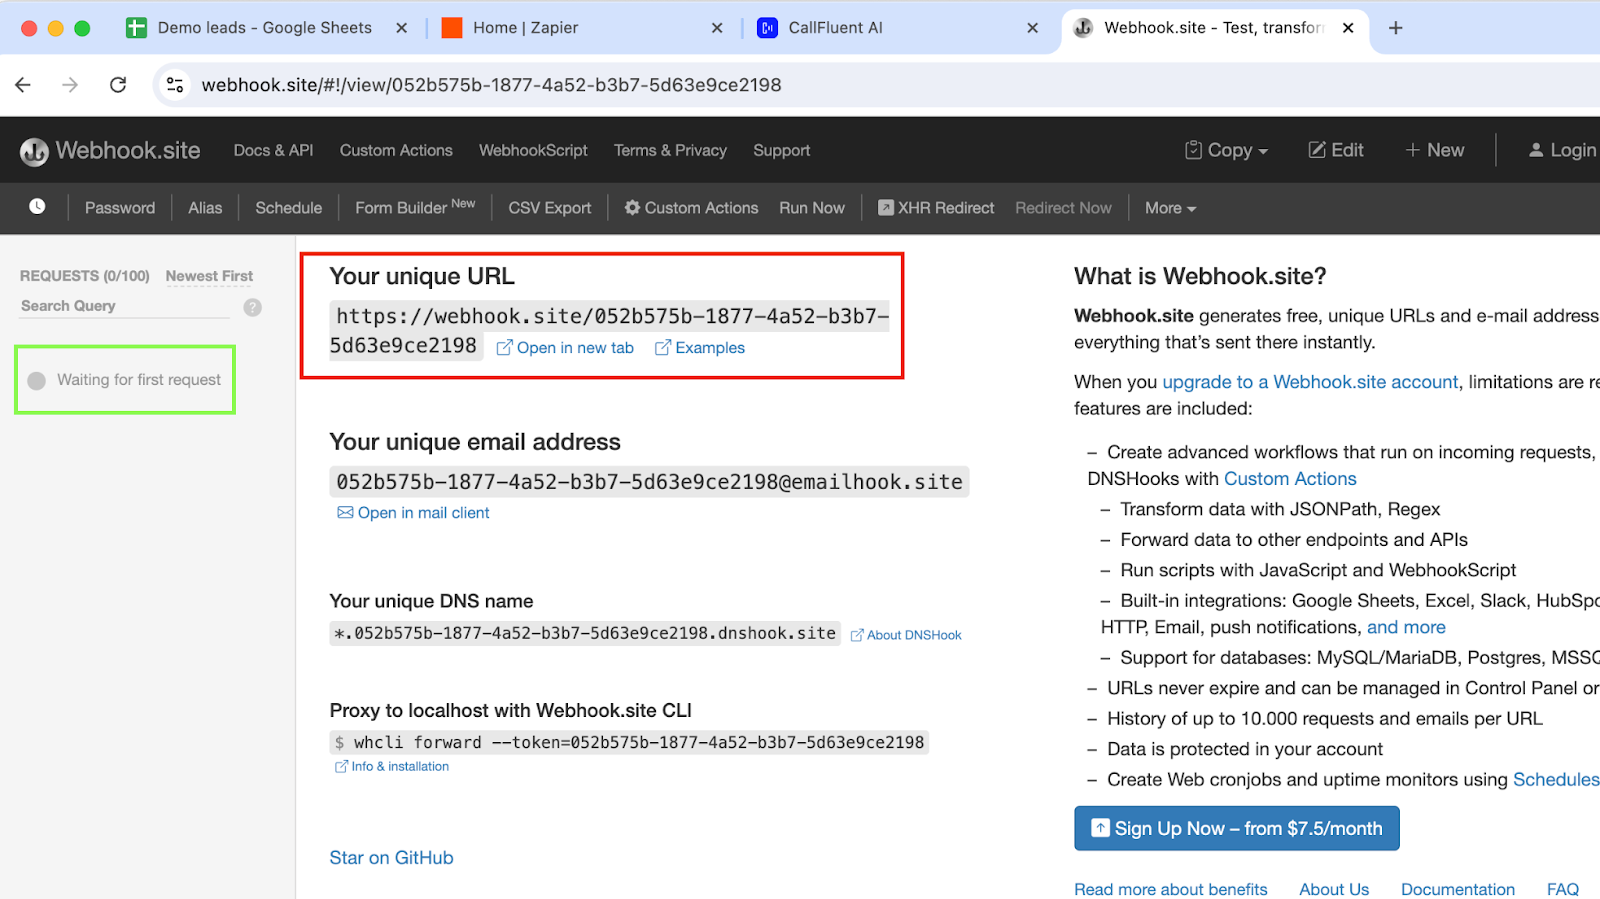1600x899 pixels.
Task: Expand the Copy dropdown
Action: click(1226, 150)
